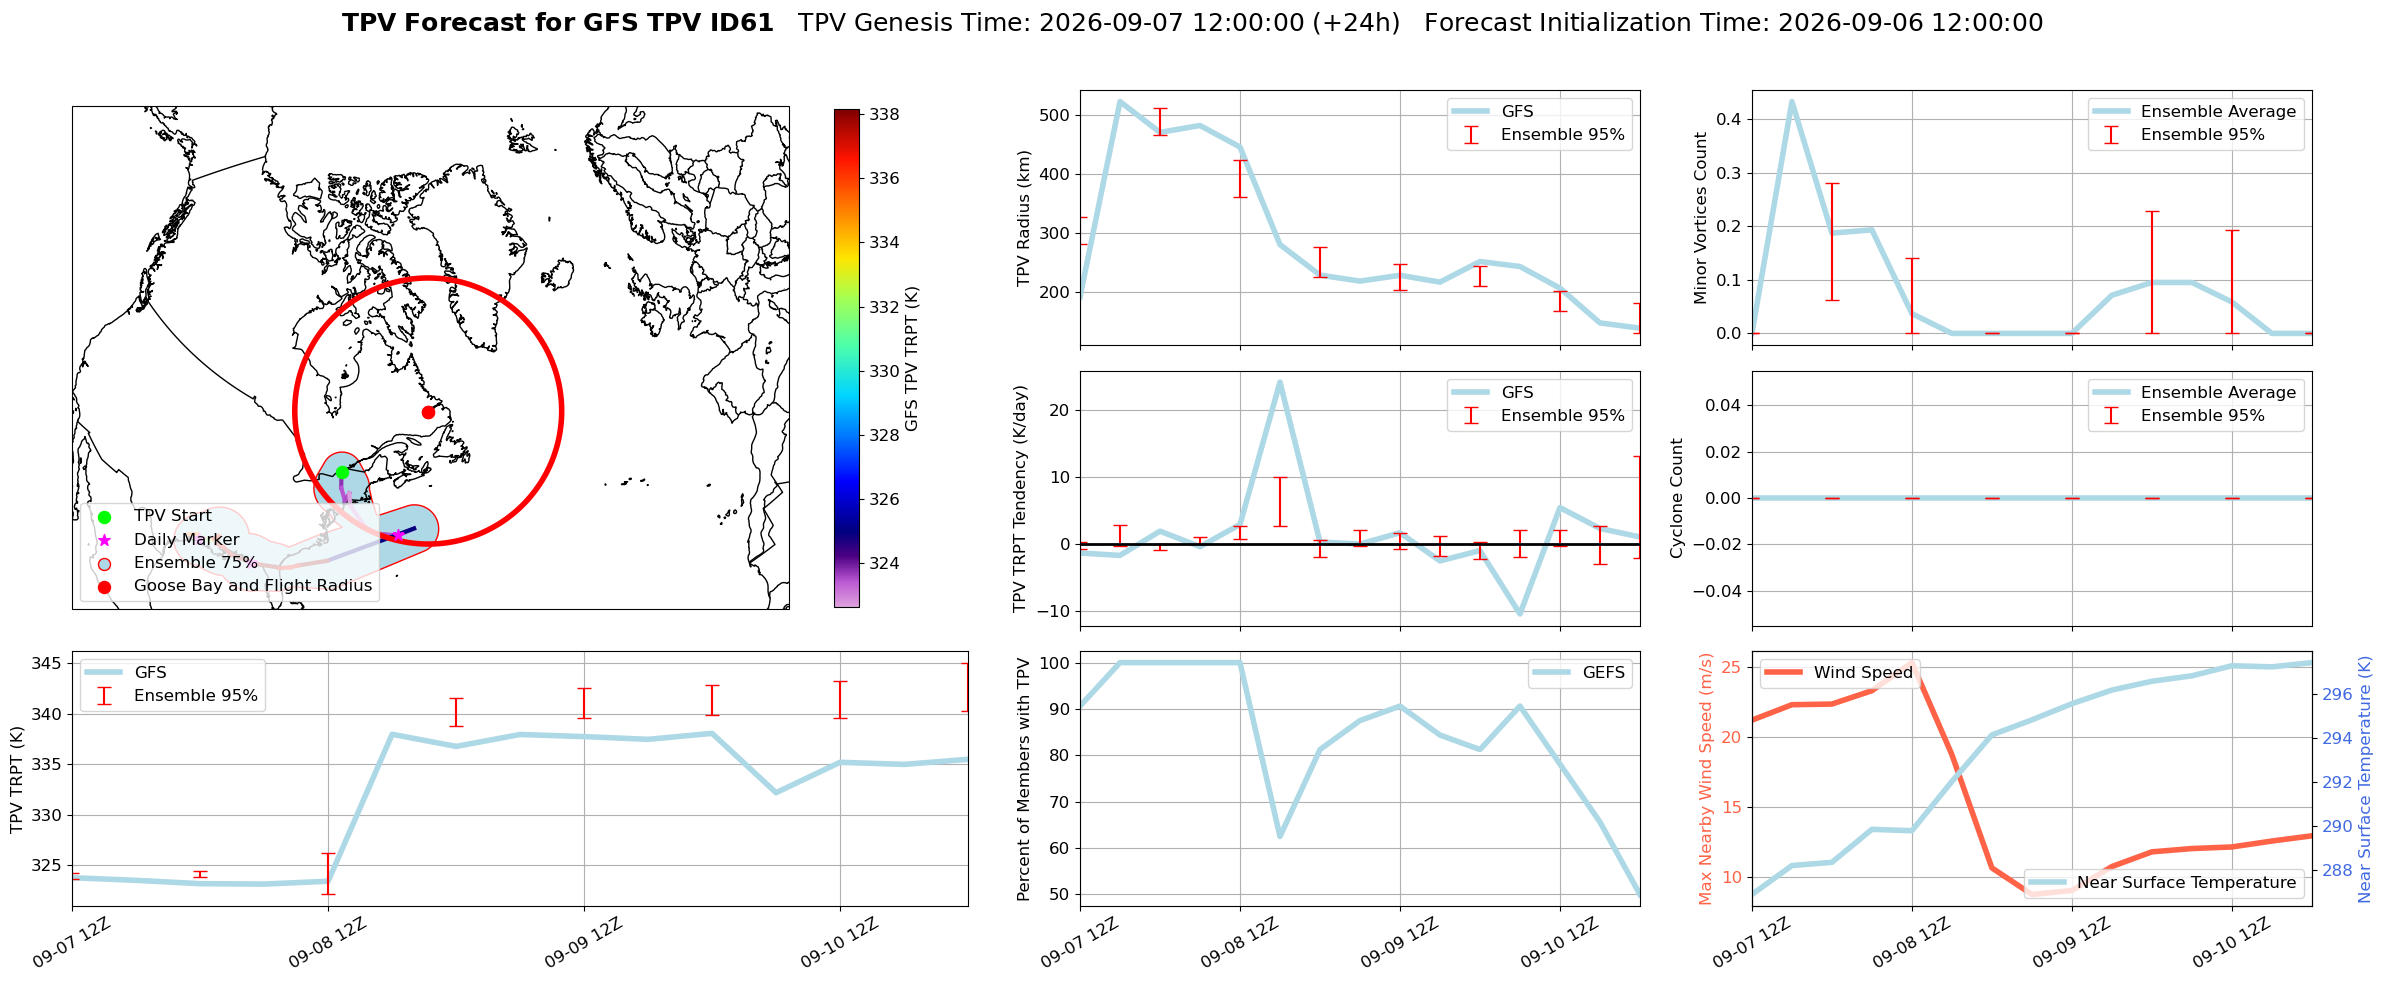Click '09-08 12Z' tick under the TPV TRPT plot
Image resolution: width=2384 pixels, height=982 pixels.
(327, 944)
